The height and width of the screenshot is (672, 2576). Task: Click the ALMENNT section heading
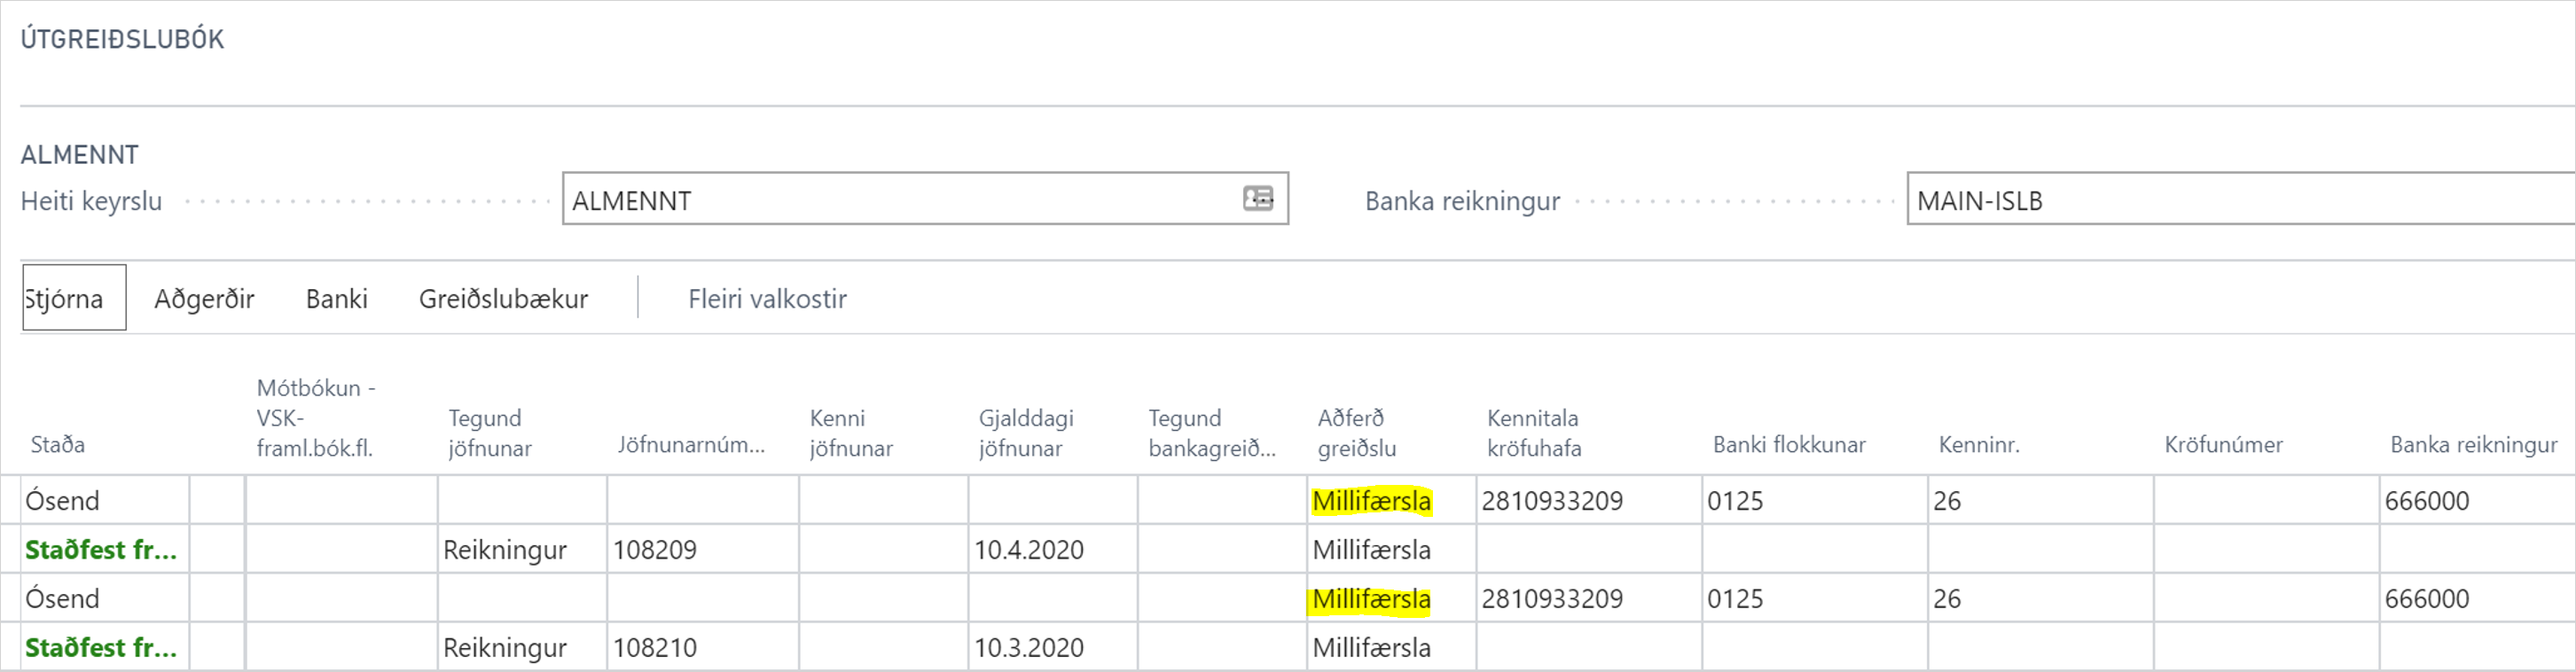tap(80, 155)
